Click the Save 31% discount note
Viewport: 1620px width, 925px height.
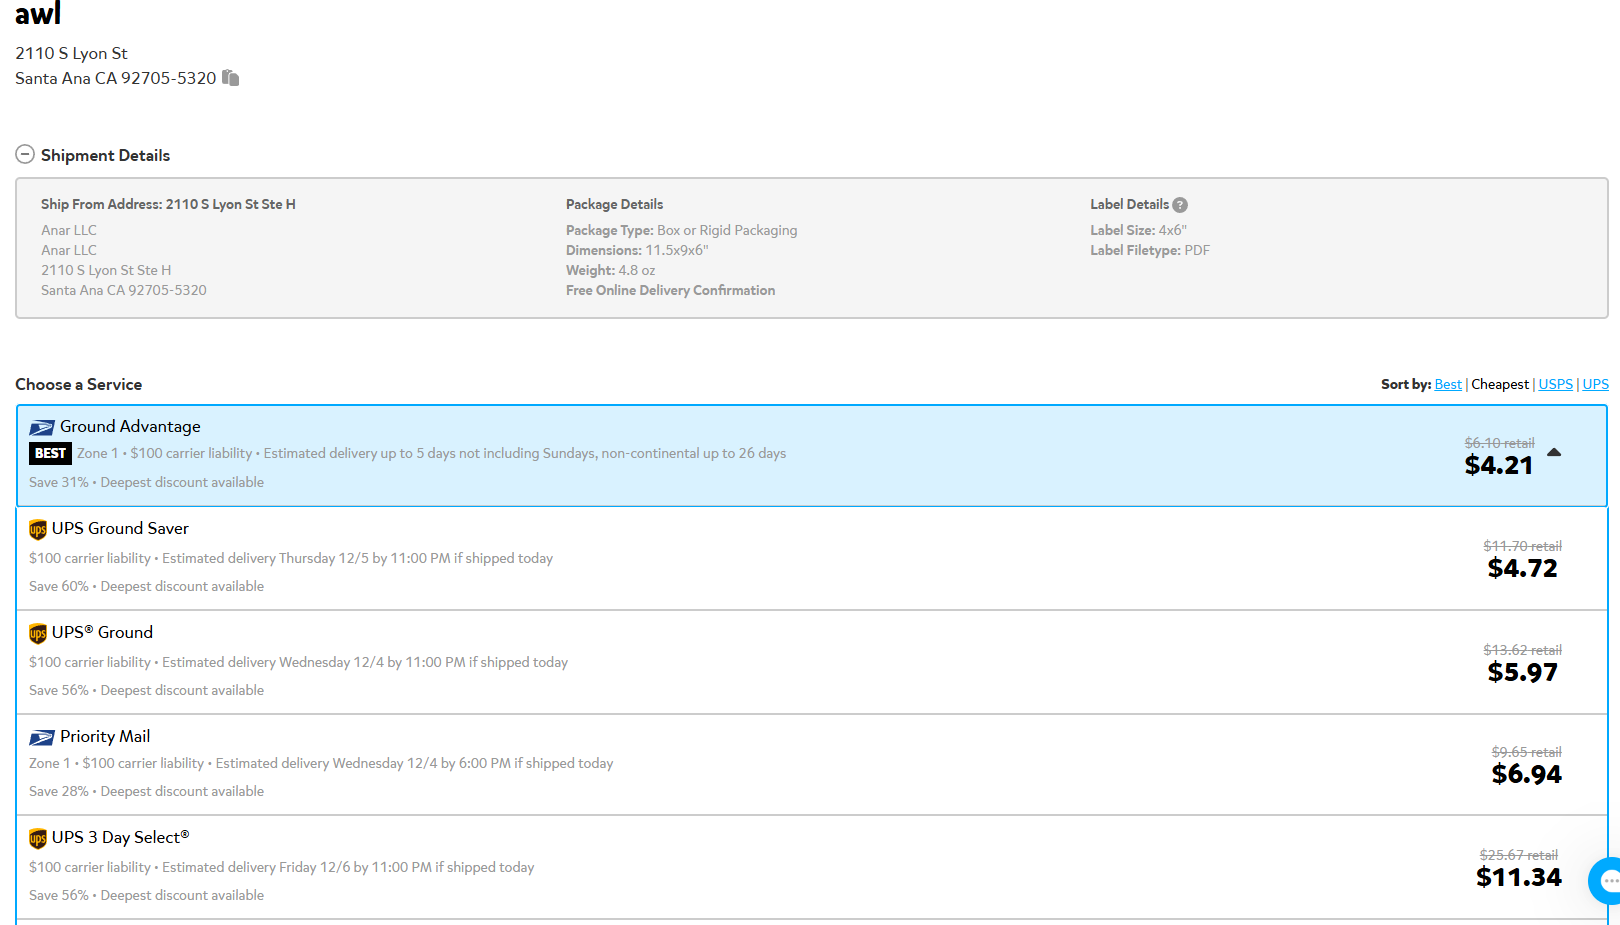click(x=146, y=482)
